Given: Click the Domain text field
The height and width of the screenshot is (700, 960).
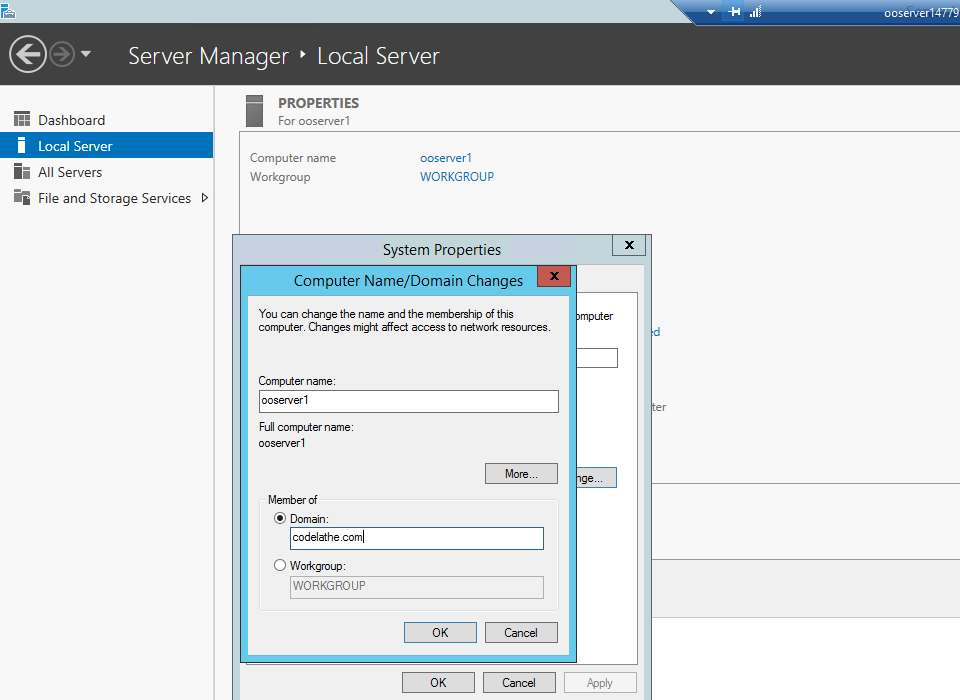Looking at the screenshot, I should pyautogui.click(x=416, y=538).
